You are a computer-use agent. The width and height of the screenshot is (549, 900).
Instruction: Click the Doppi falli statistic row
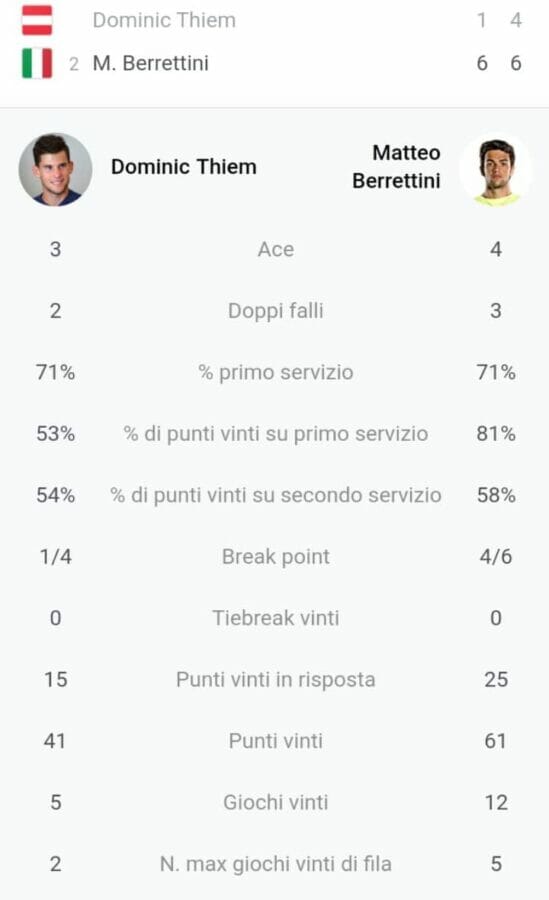pos(274,311)
